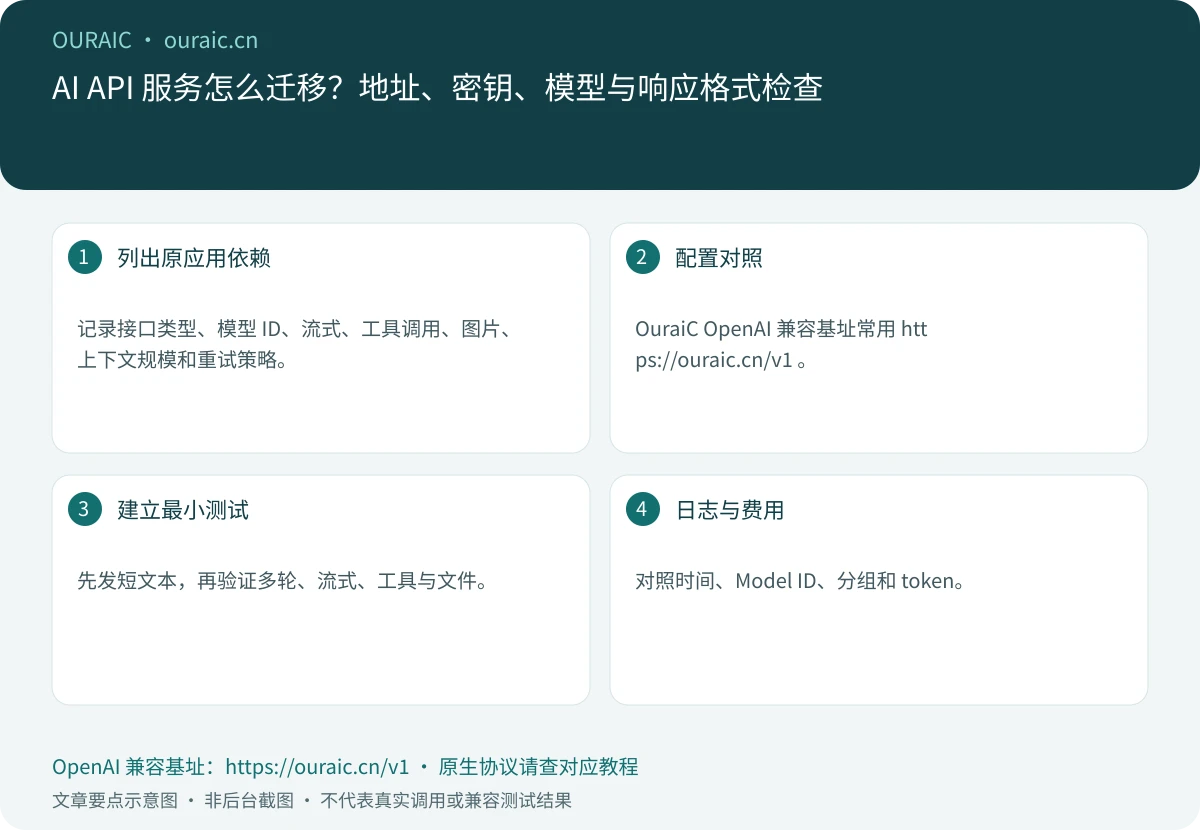Viewport: 1200px width, 830px height.
Task: Click the headline about AI API 服务怎么迁移
Action: pyautogui.click(x=437, y=88)
